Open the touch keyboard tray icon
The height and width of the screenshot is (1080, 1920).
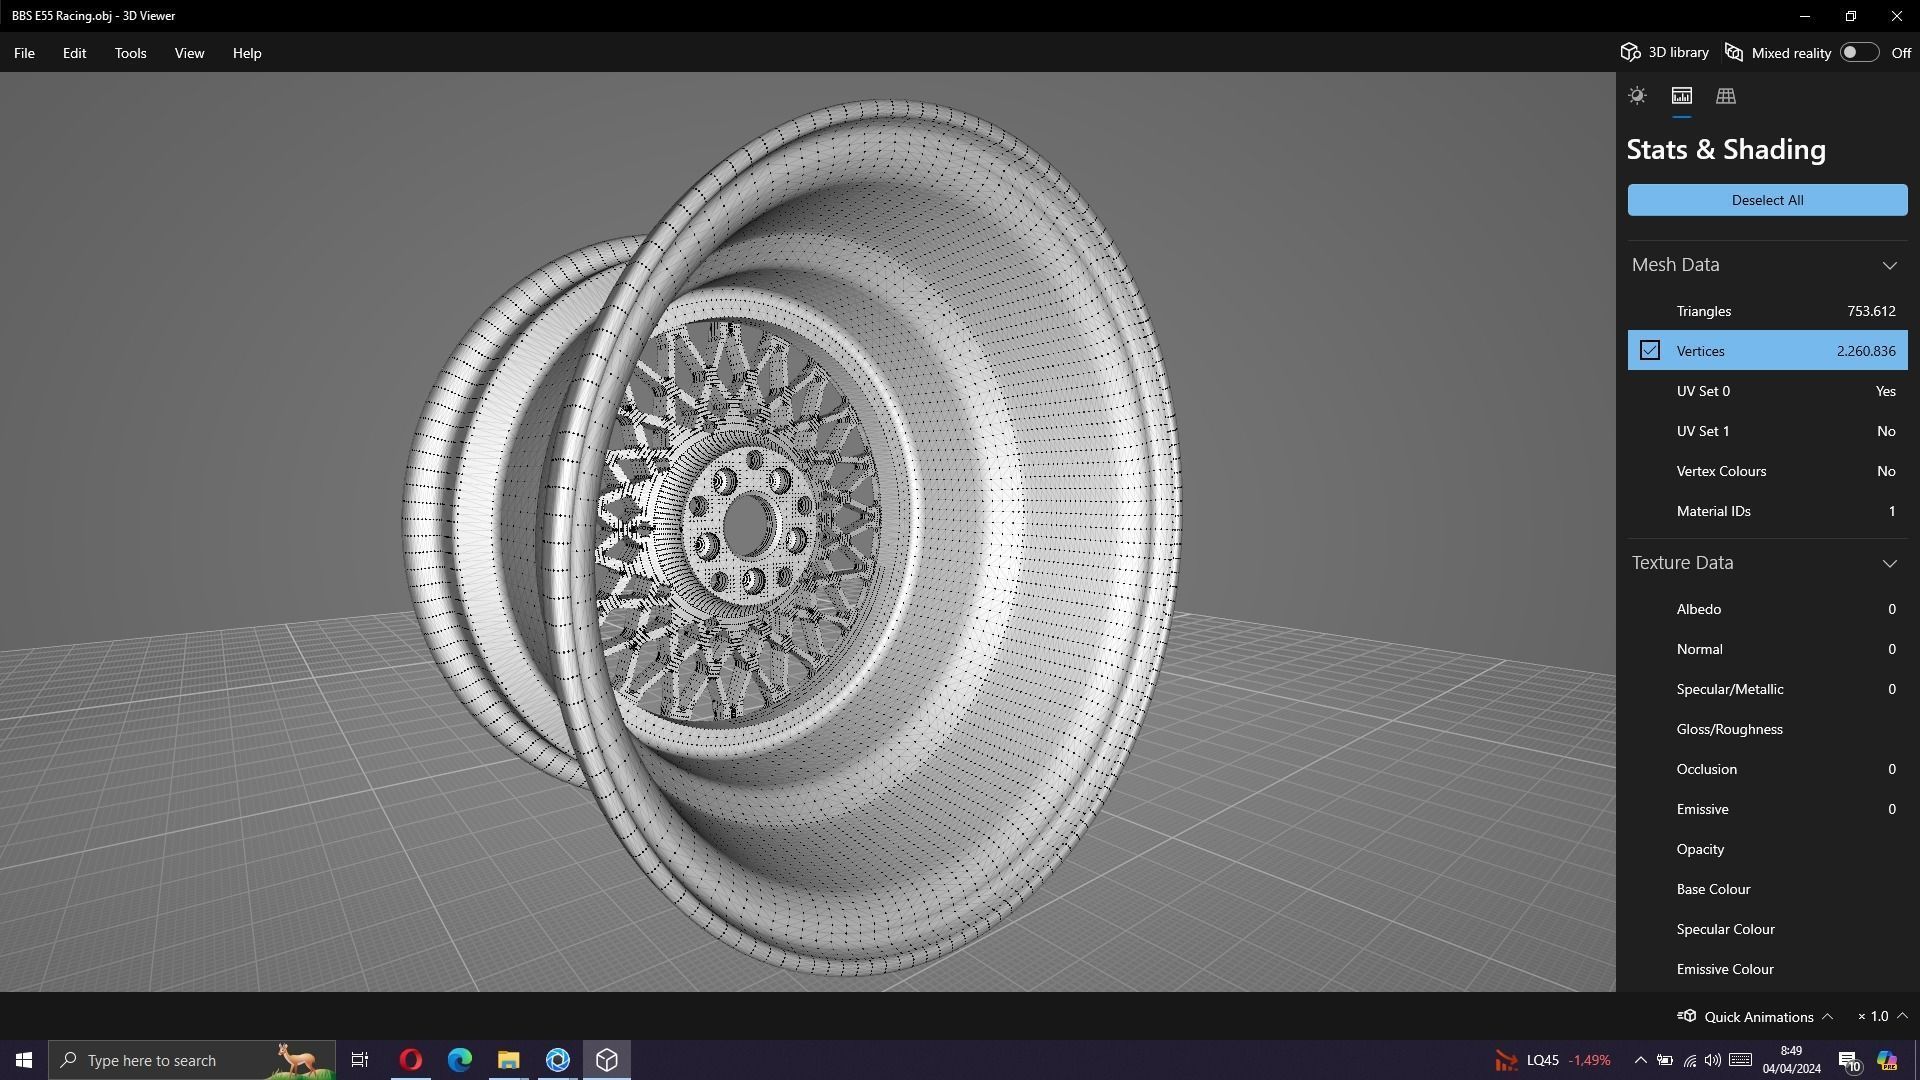[x=1740, y=1060]
